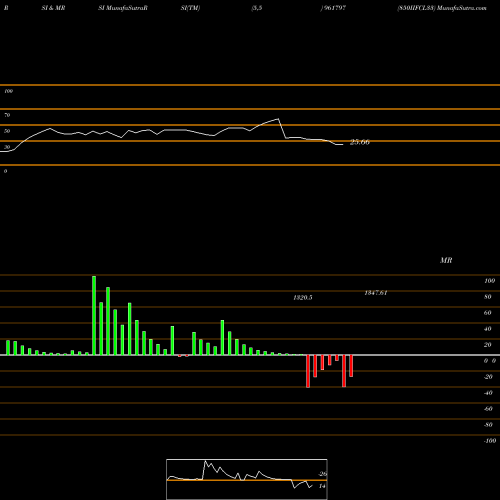Click the MR axis label -100
Viewport: 500px width, 500px height.
tap(490, 441)
